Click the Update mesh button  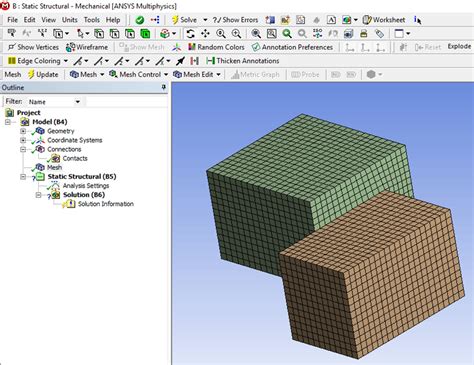[43, 75]
